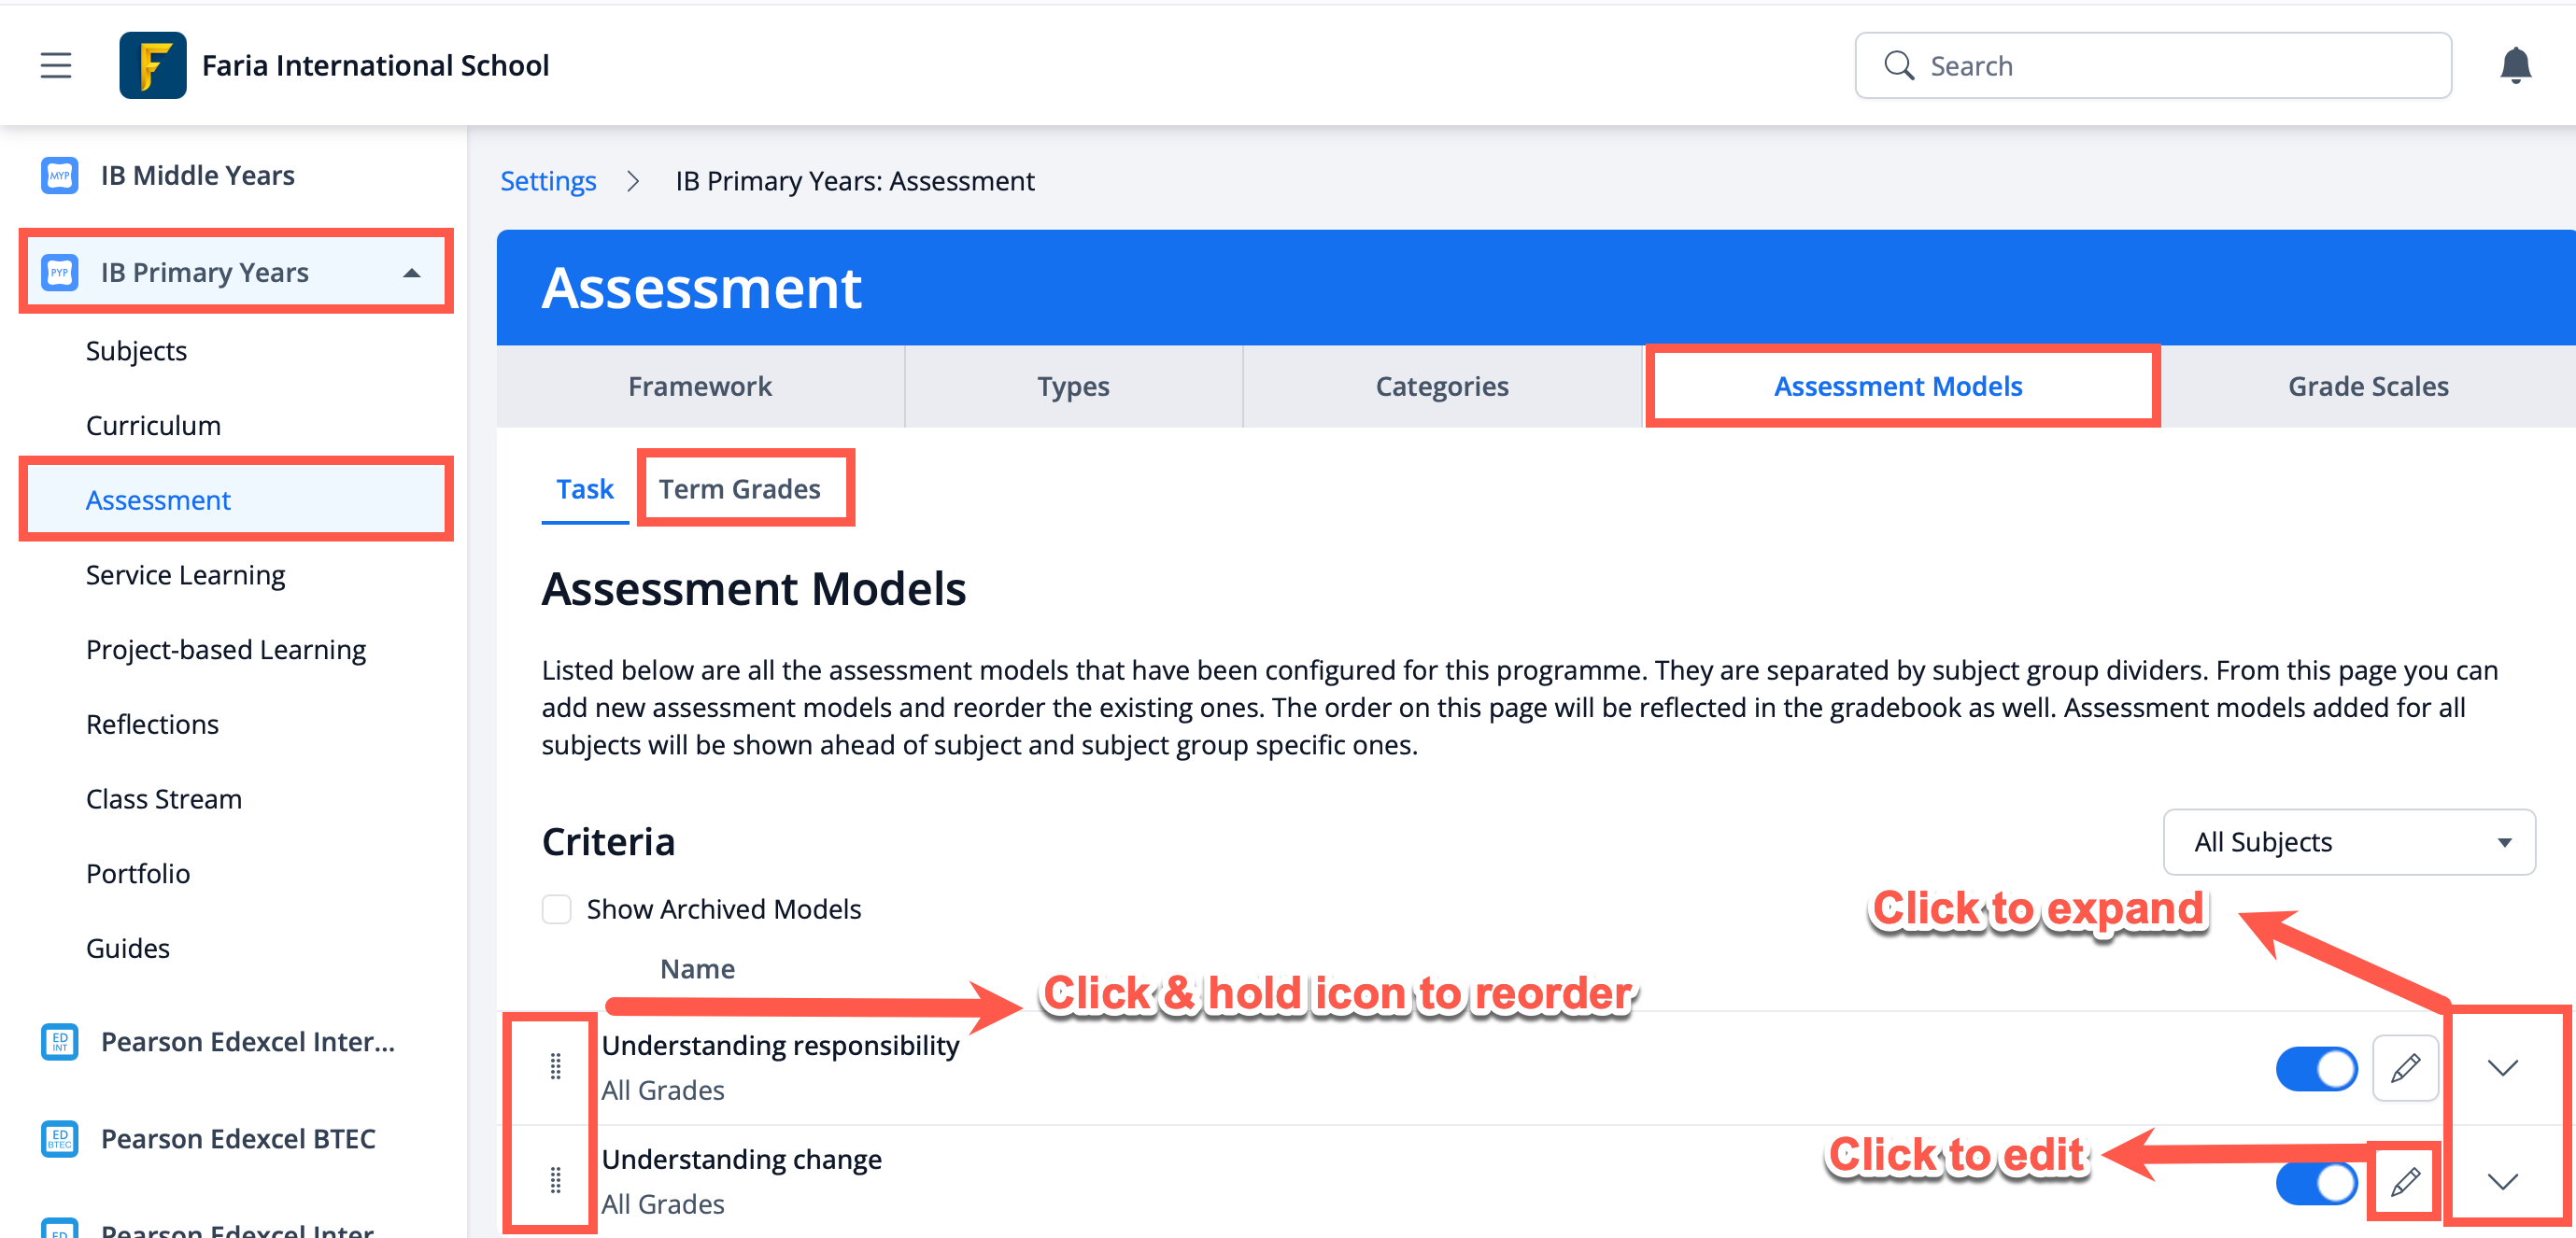Open the hamburger navigation menu
2576x1238 pixels.
coord(56,66)
